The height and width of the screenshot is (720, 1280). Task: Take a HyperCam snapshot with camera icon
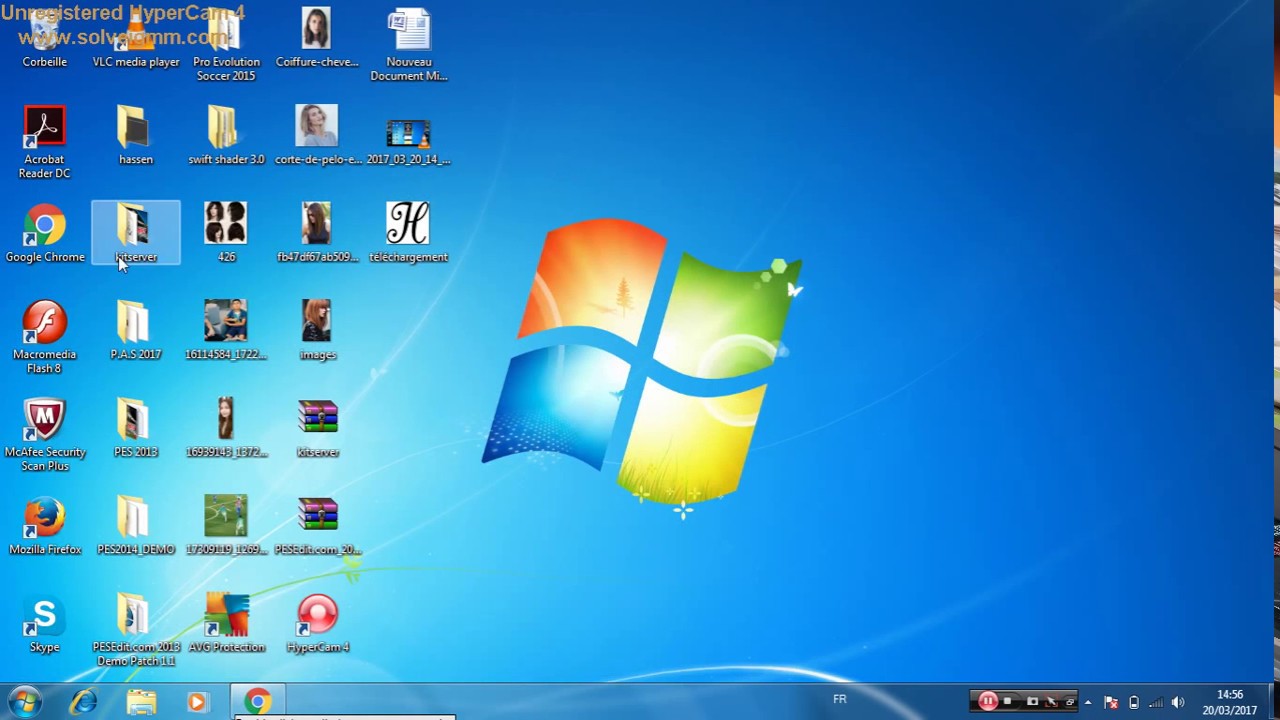(1032, 701)
